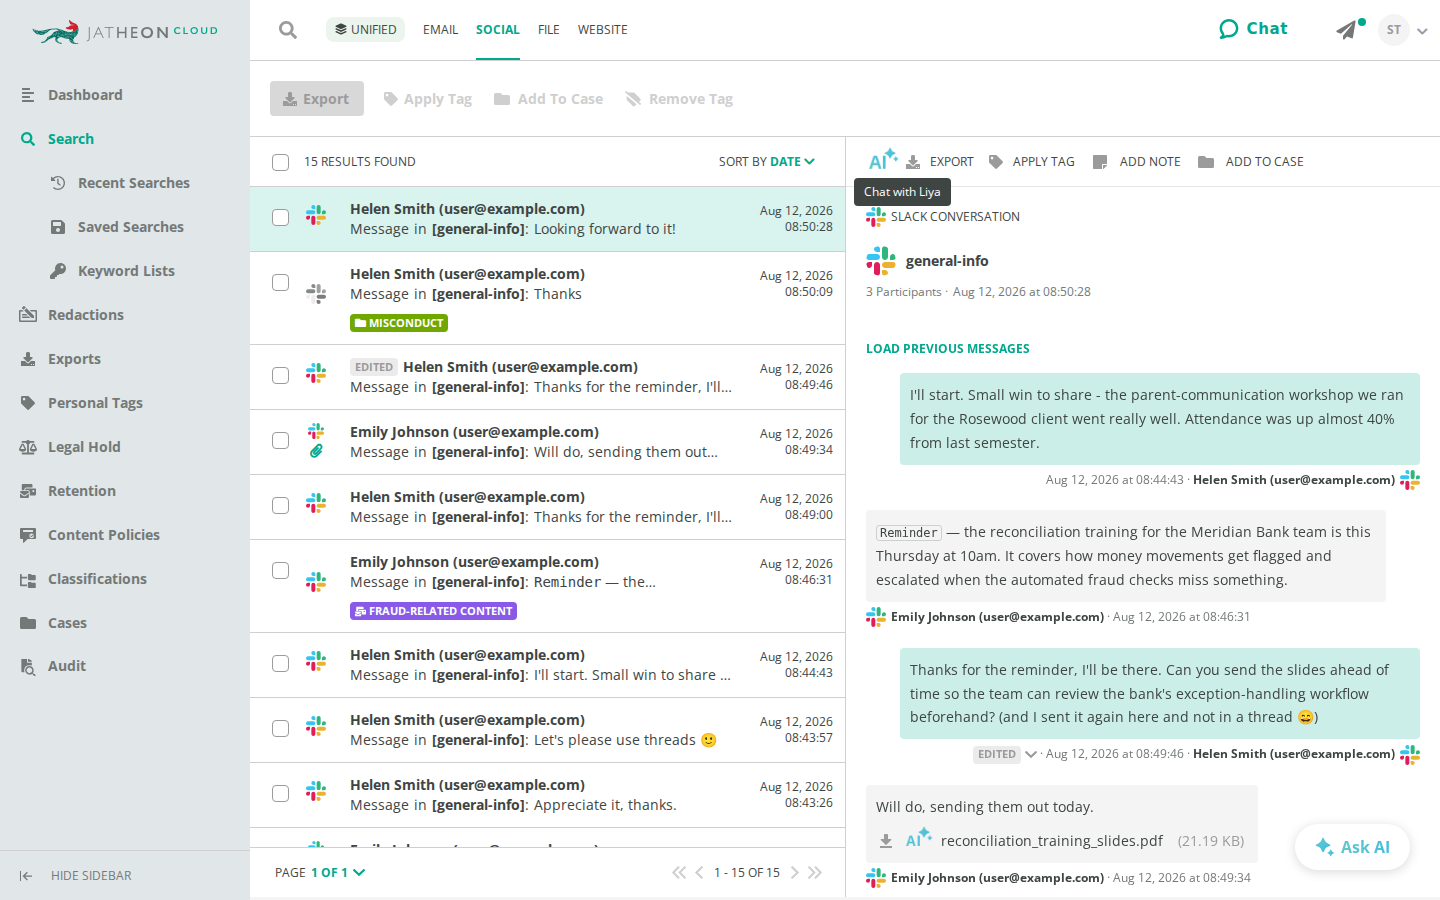This screenshot has height=900, width=1440.
Task: Open Audit icon in sidebar
Action: click(28, 666)
